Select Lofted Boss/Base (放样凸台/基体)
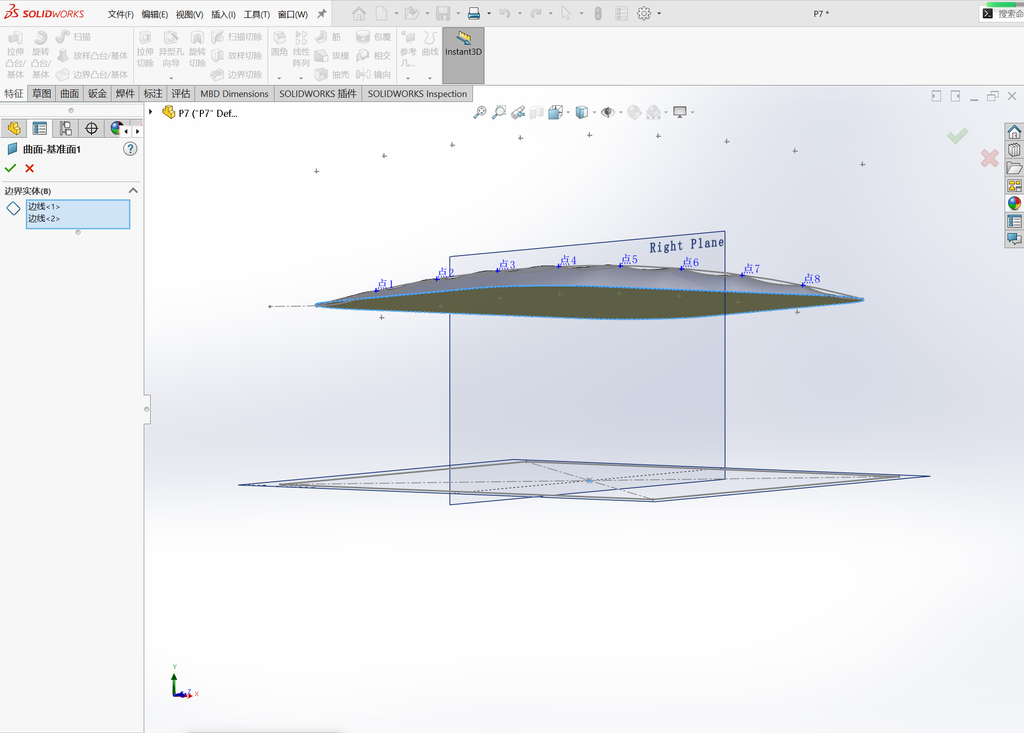This screenshot has height=733, width=1024. pos(92,56)
